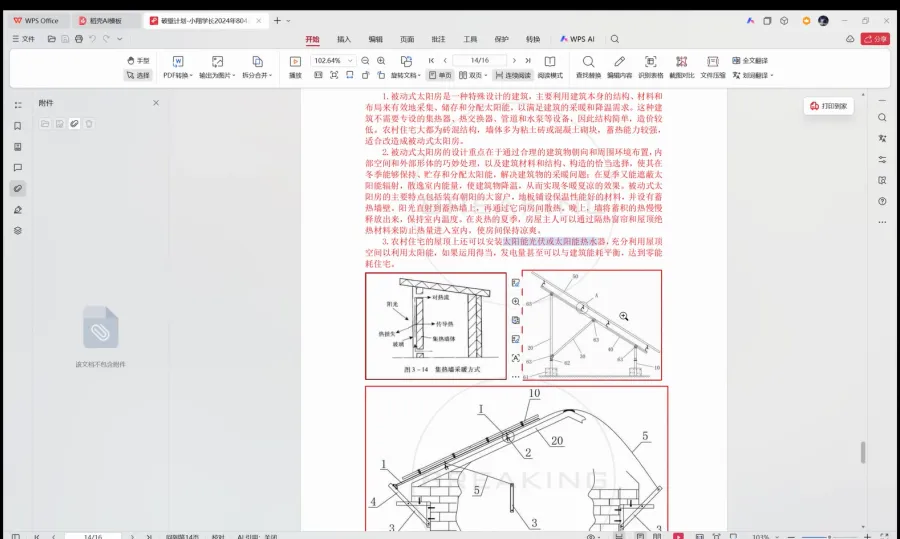
Task: Click the vertical document scrollbar thumb
Action: (863, 452)
